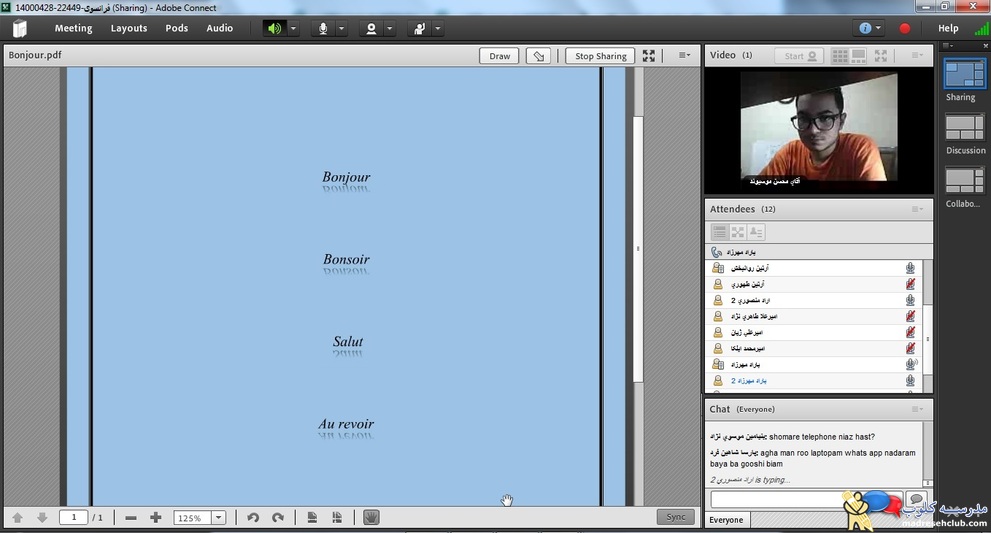Select the Discussion layout thumbnail

tap(964, 127)
